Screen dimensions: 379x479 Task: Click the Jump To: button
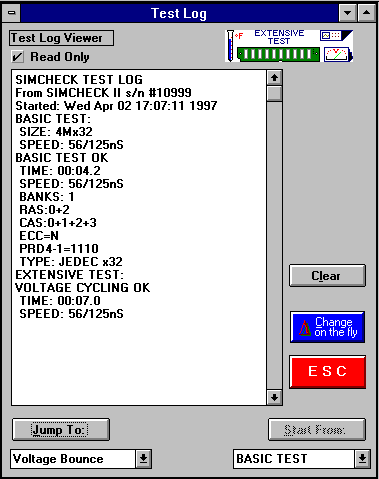61,430
